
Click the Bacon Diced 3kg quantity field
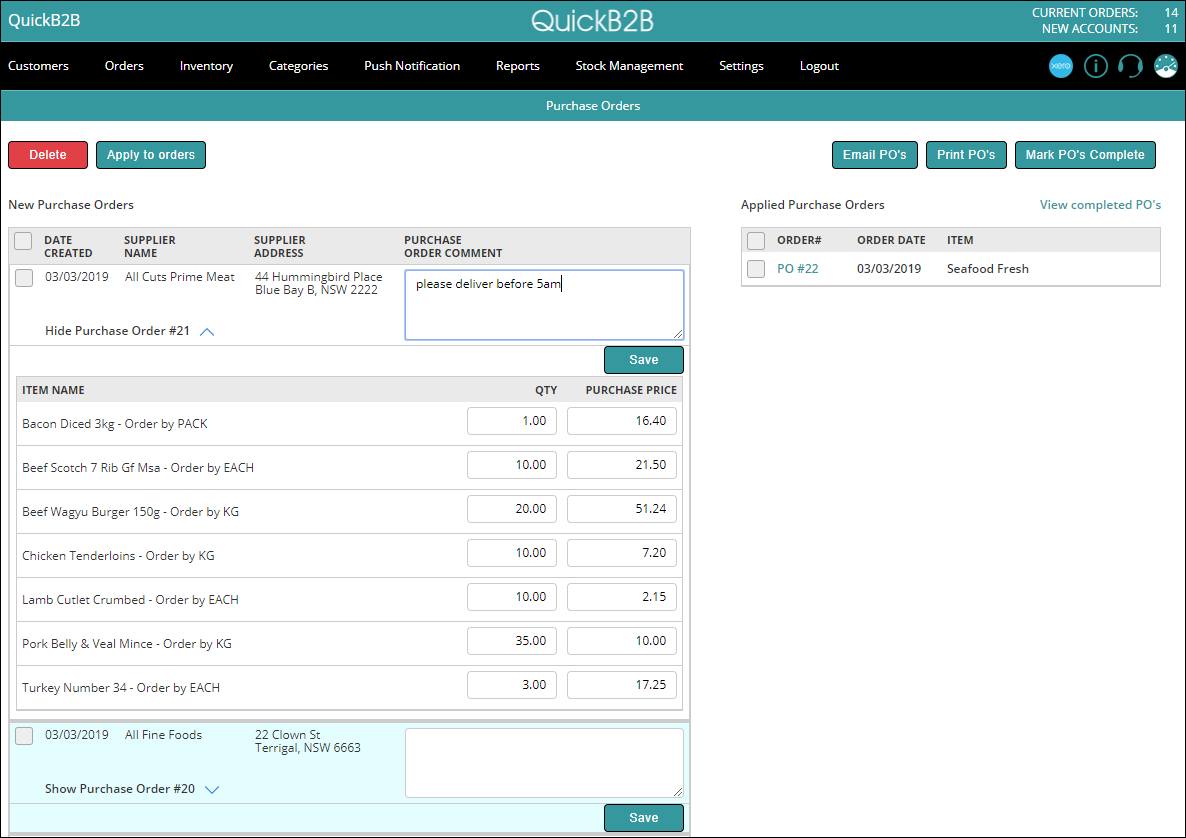[511, 421]
